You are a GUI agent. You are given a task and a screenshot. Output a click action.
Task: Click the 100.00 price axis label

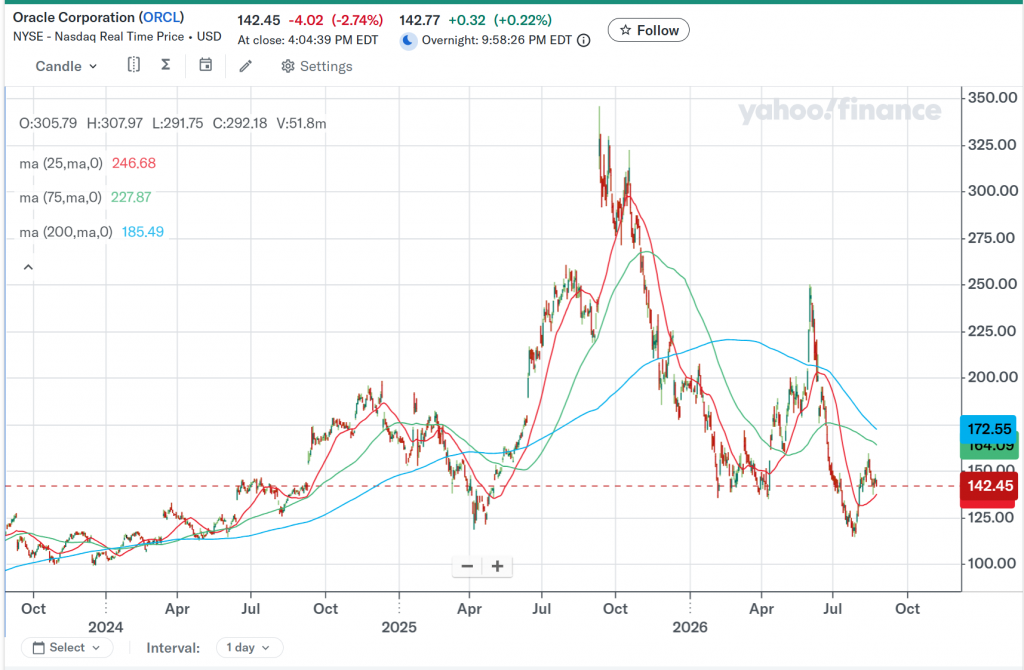pyautogui.click(x=992, y=563)
